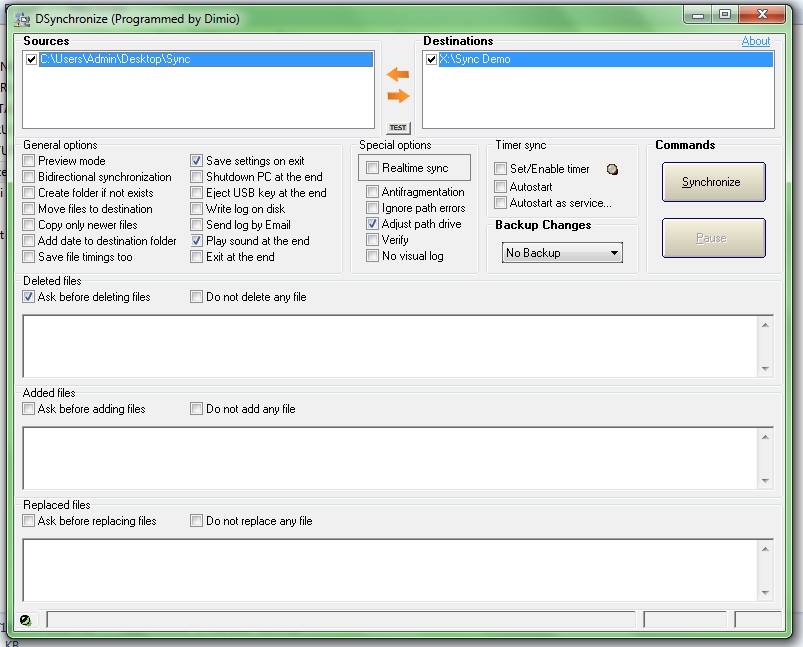Check Do not delete any file

(x=196, y=297)
